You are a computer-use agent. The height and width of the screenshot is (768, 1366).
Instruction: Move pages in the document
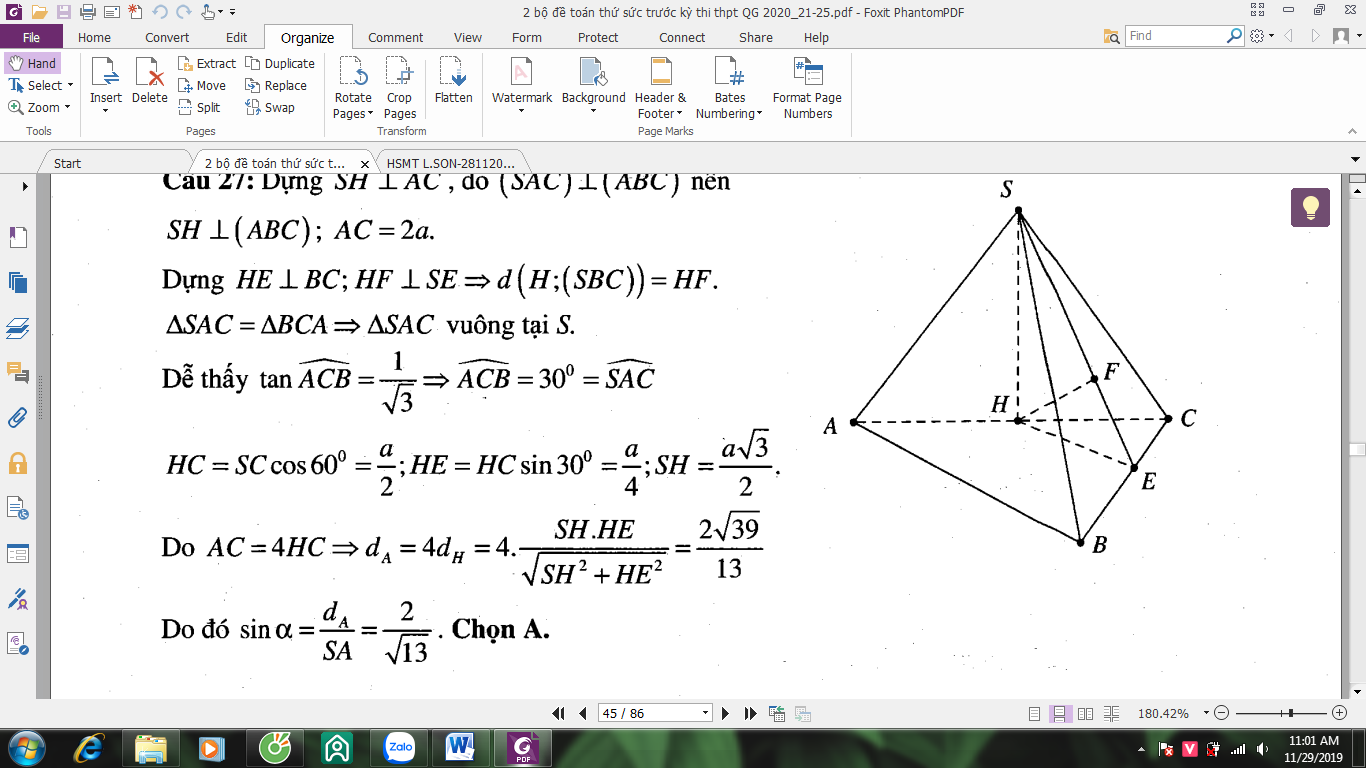(x=202, y=85)
